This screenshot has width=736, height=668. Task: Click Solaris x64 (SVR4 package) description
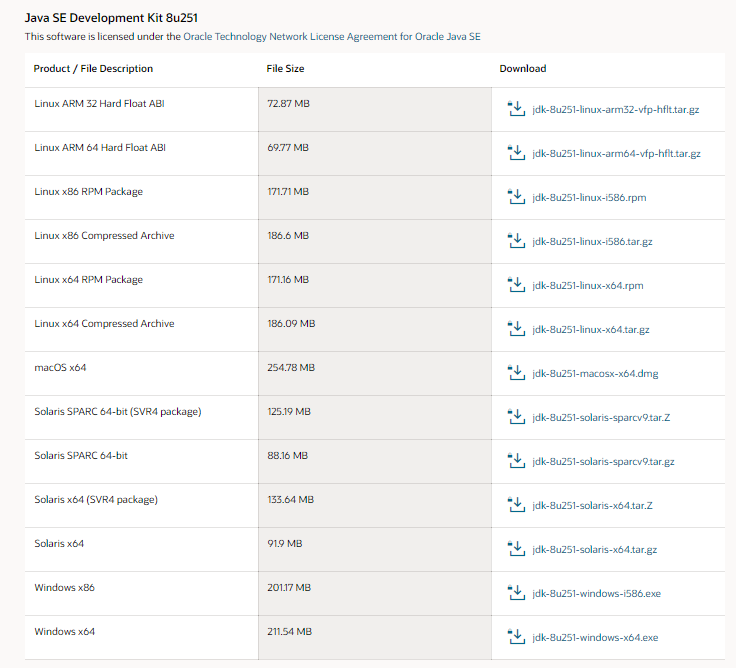click(x=96, y=499)
